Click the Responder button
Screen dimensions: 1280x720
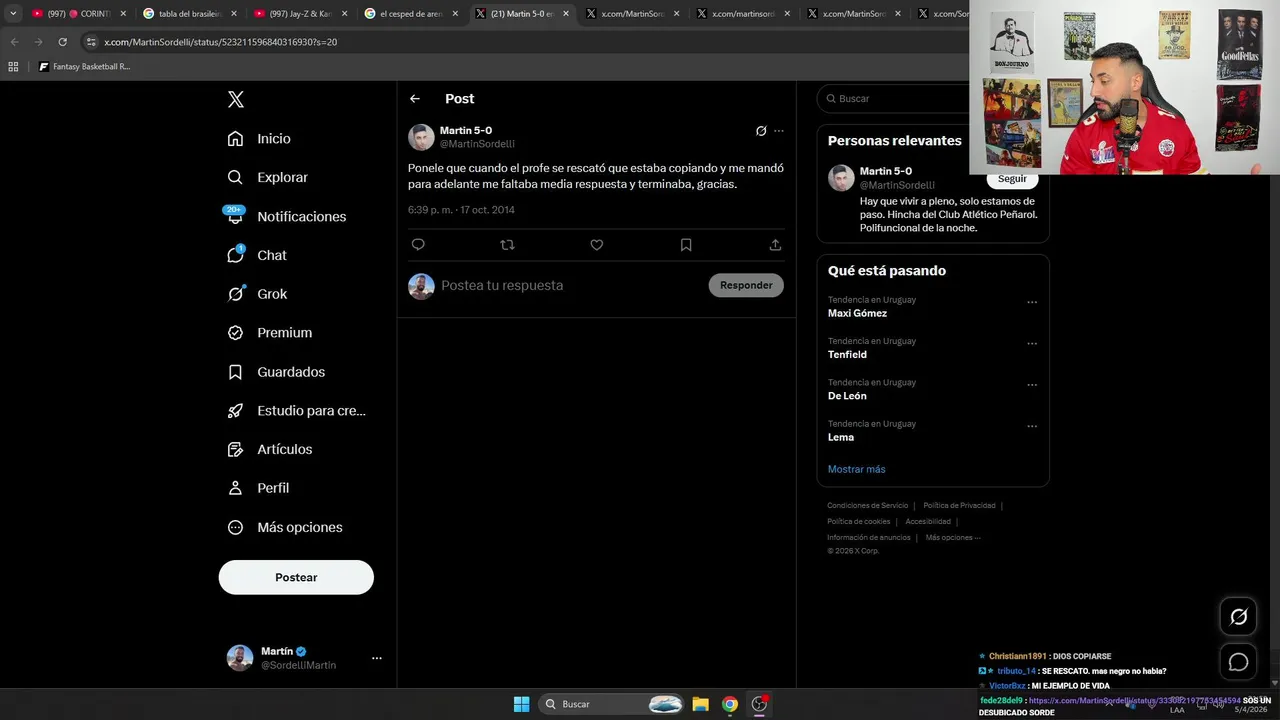click(x=746, y=285)
